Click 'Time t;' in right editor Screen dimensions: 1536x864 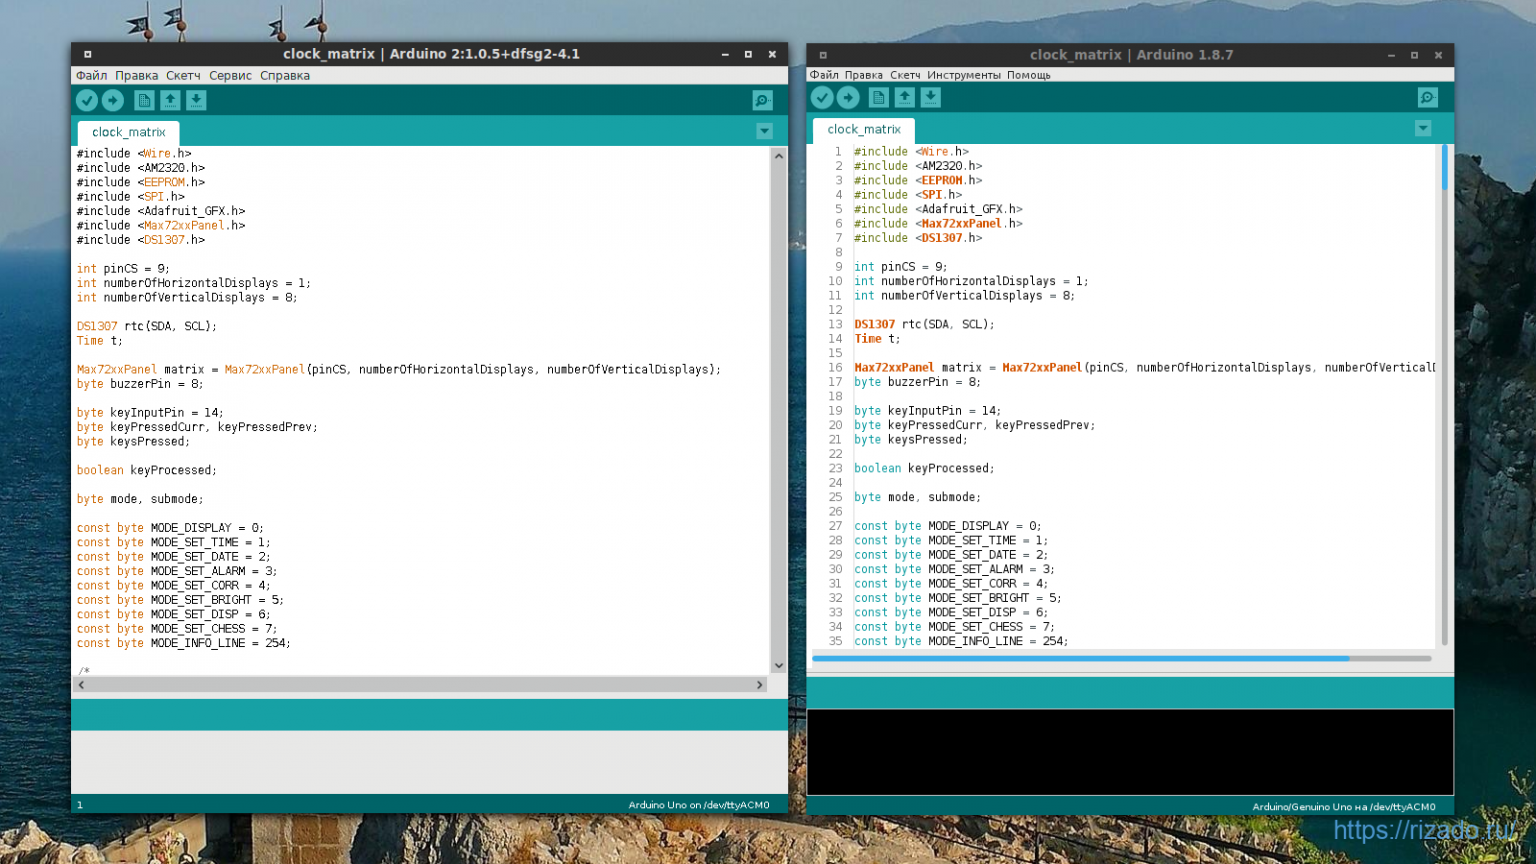pyautogui.click(x=877, y=339)
